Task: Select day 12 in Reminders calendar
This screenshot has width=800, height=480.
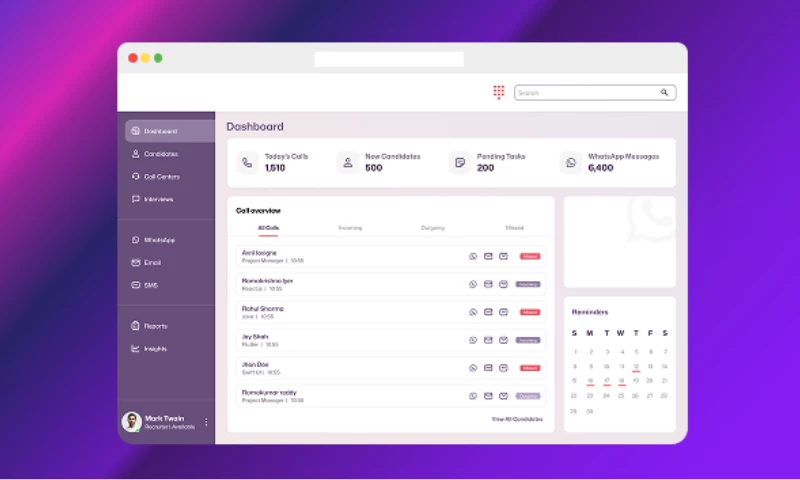Action: 636,366
